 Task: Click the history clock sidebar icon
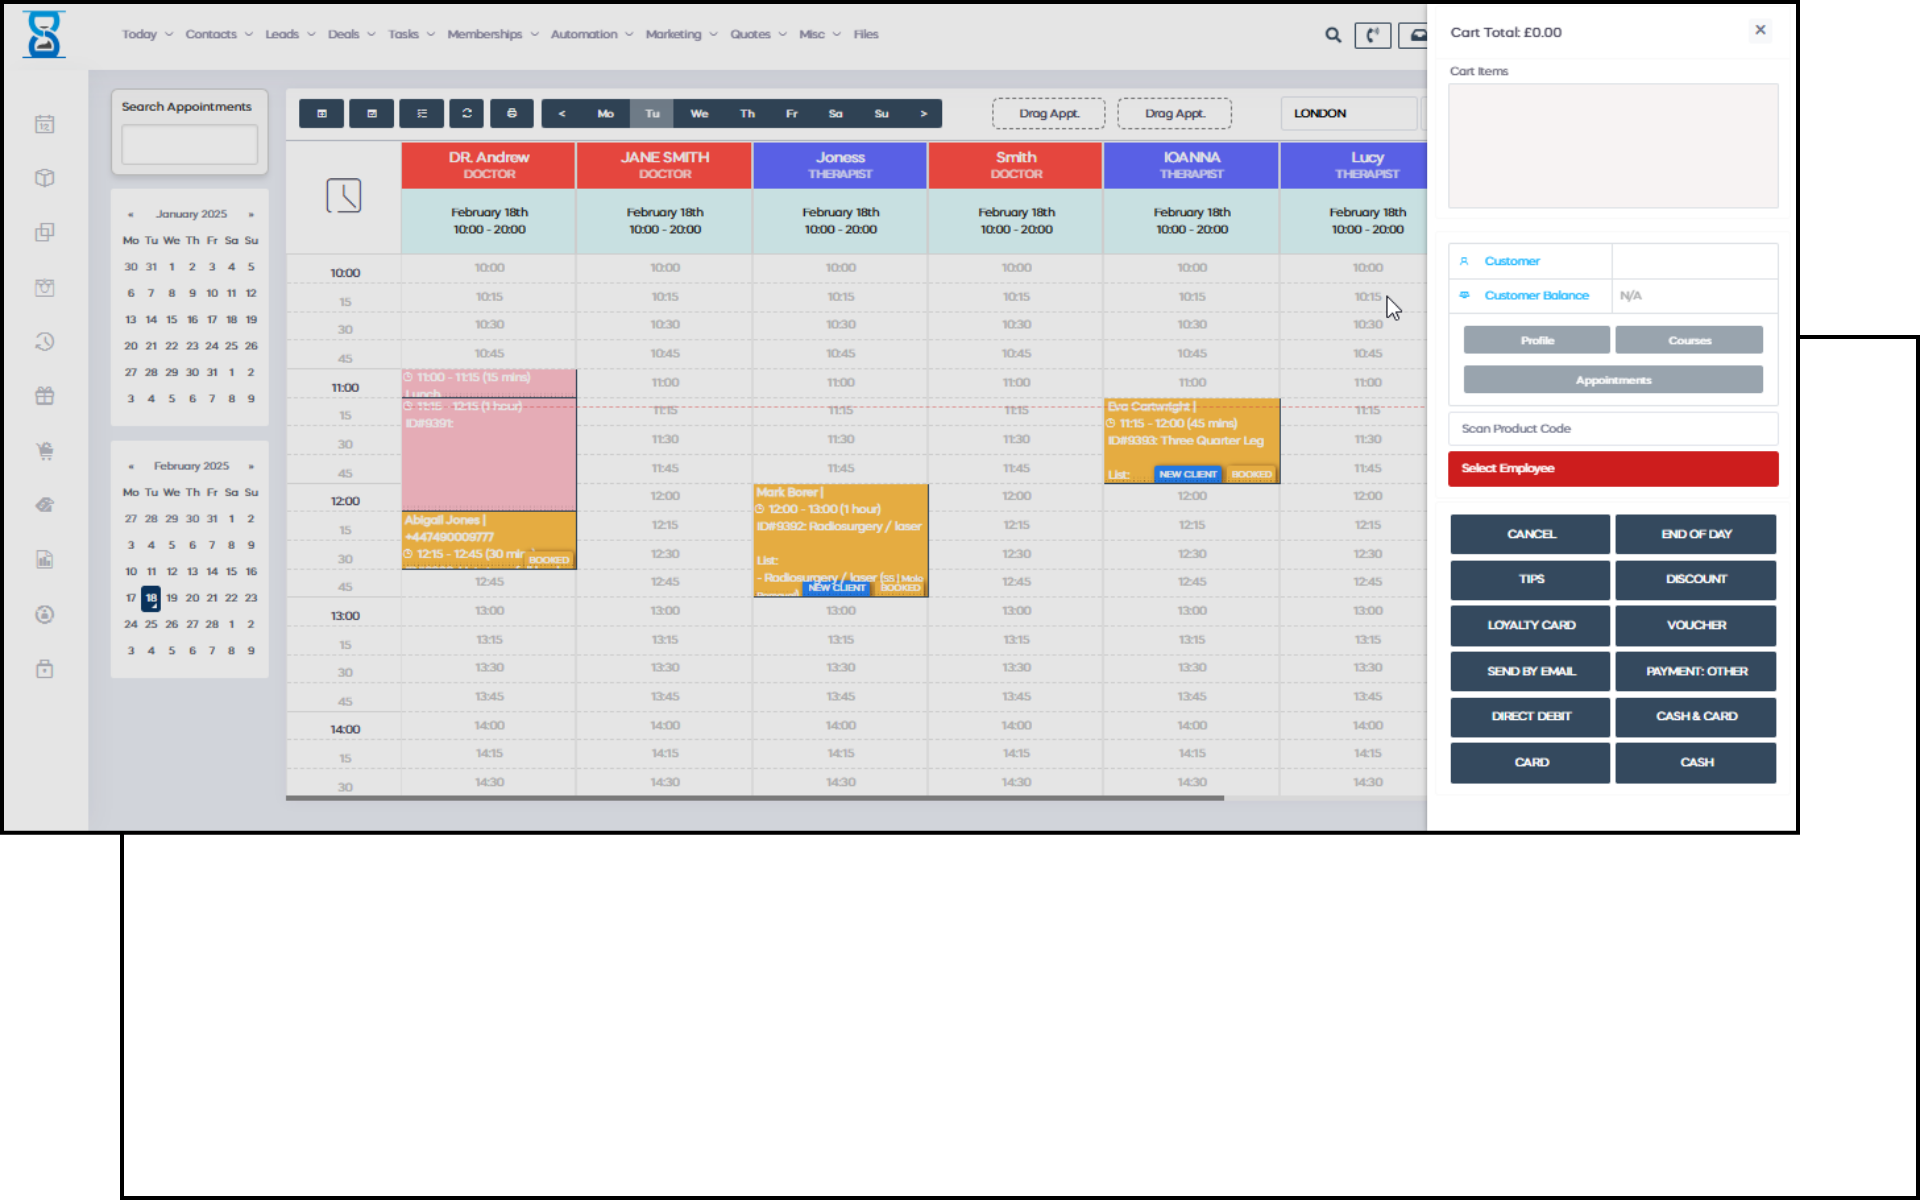point(45,342)
